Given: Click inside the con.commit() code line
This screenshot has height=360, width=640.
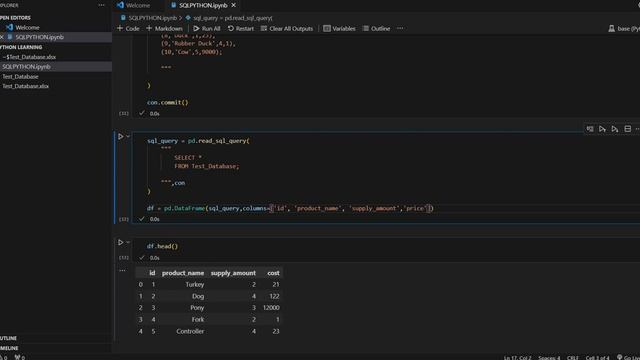Looking at the screenshot, I should tap(168, 102).
